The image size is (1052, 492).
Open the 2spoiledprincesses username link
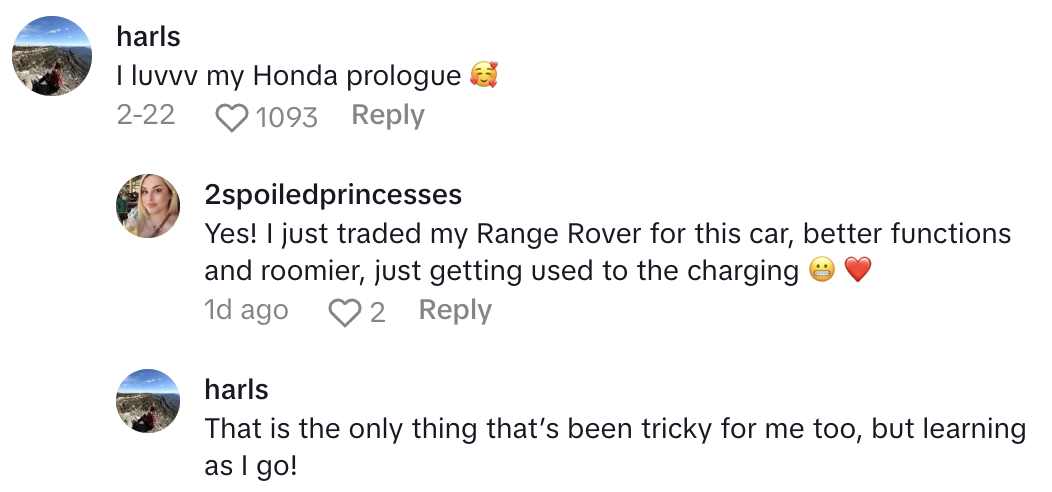pos(333,193)
